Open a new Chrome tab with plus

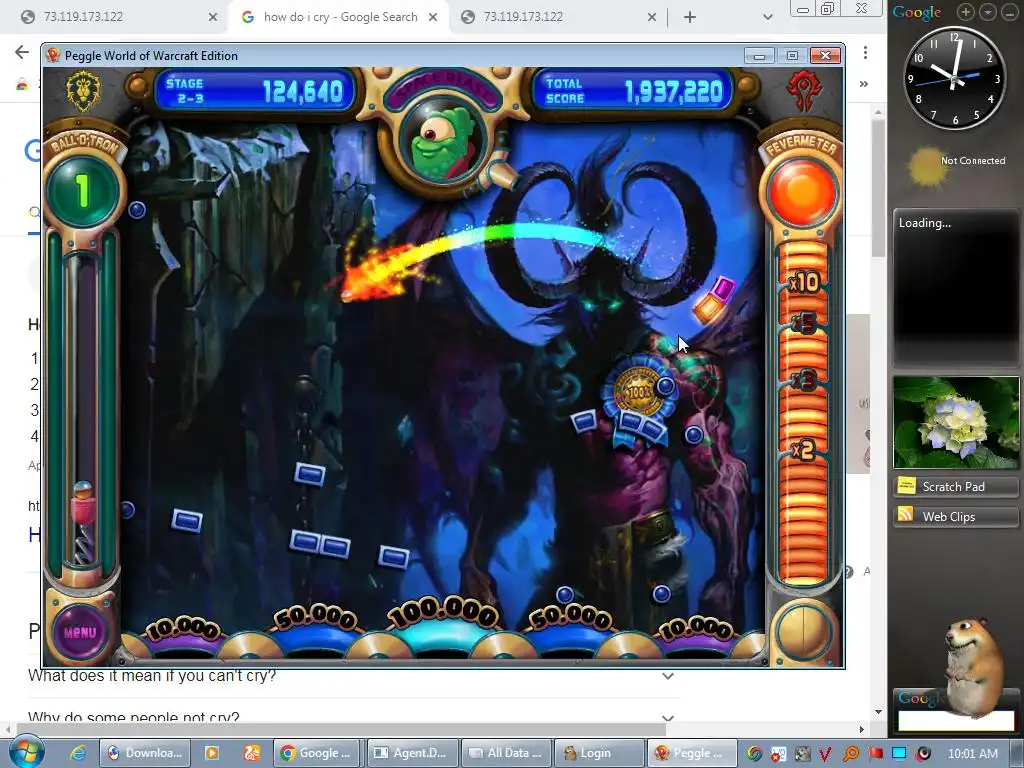coord(690,17)
